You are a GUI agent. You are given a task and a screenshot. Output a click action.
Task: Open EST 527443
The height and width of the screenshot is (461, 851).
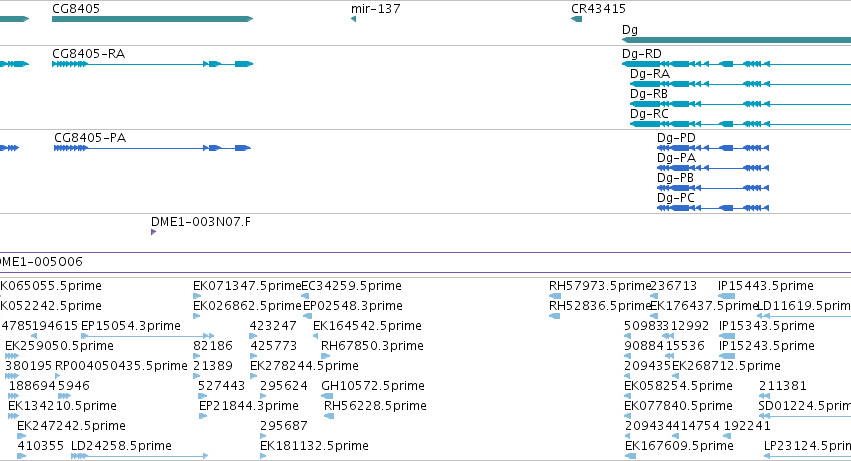[x=221, y=386]
